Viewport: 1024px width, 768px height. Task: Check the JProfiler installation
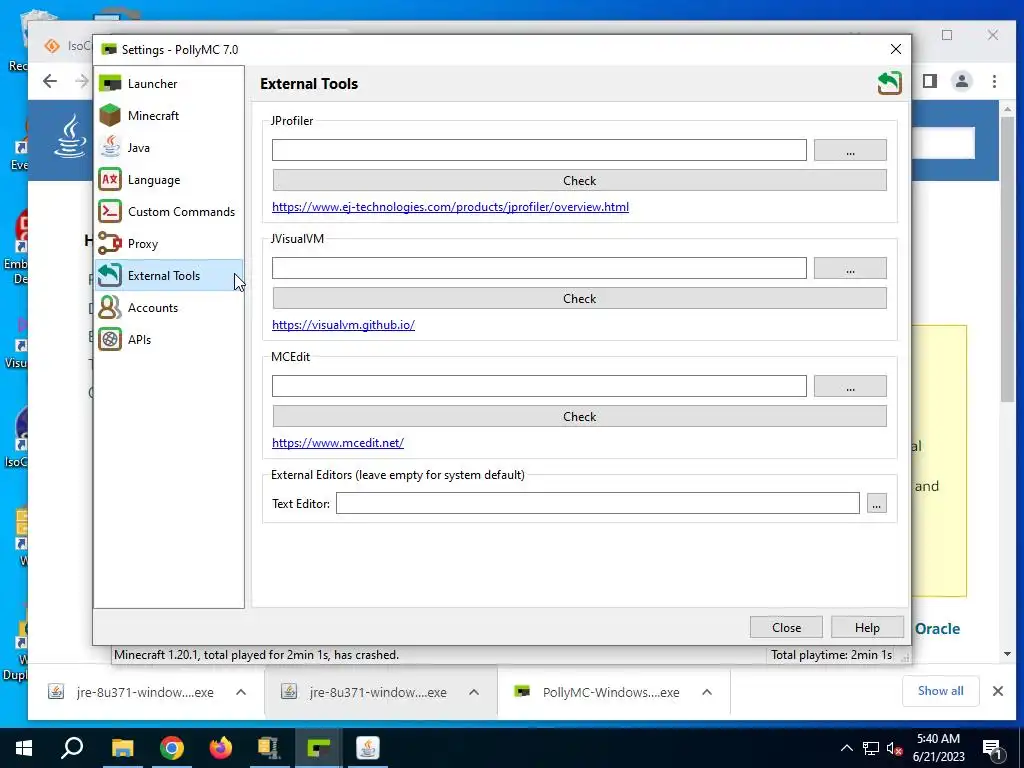[579, 180]
